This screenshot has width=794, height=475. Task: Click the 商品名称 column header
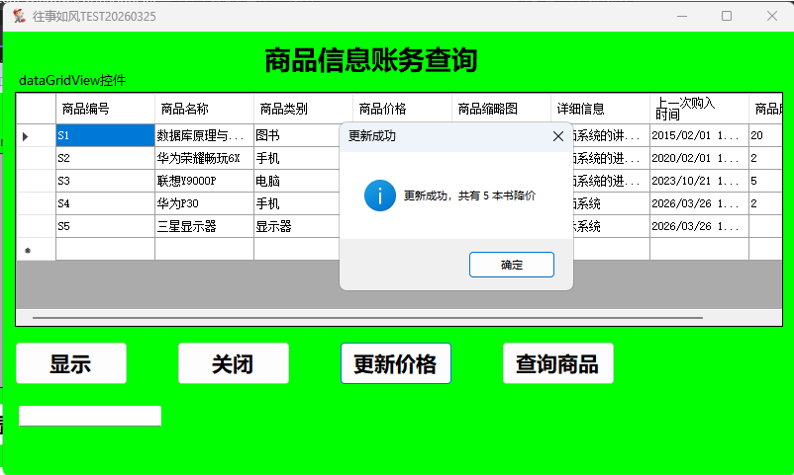pos(204,109)
